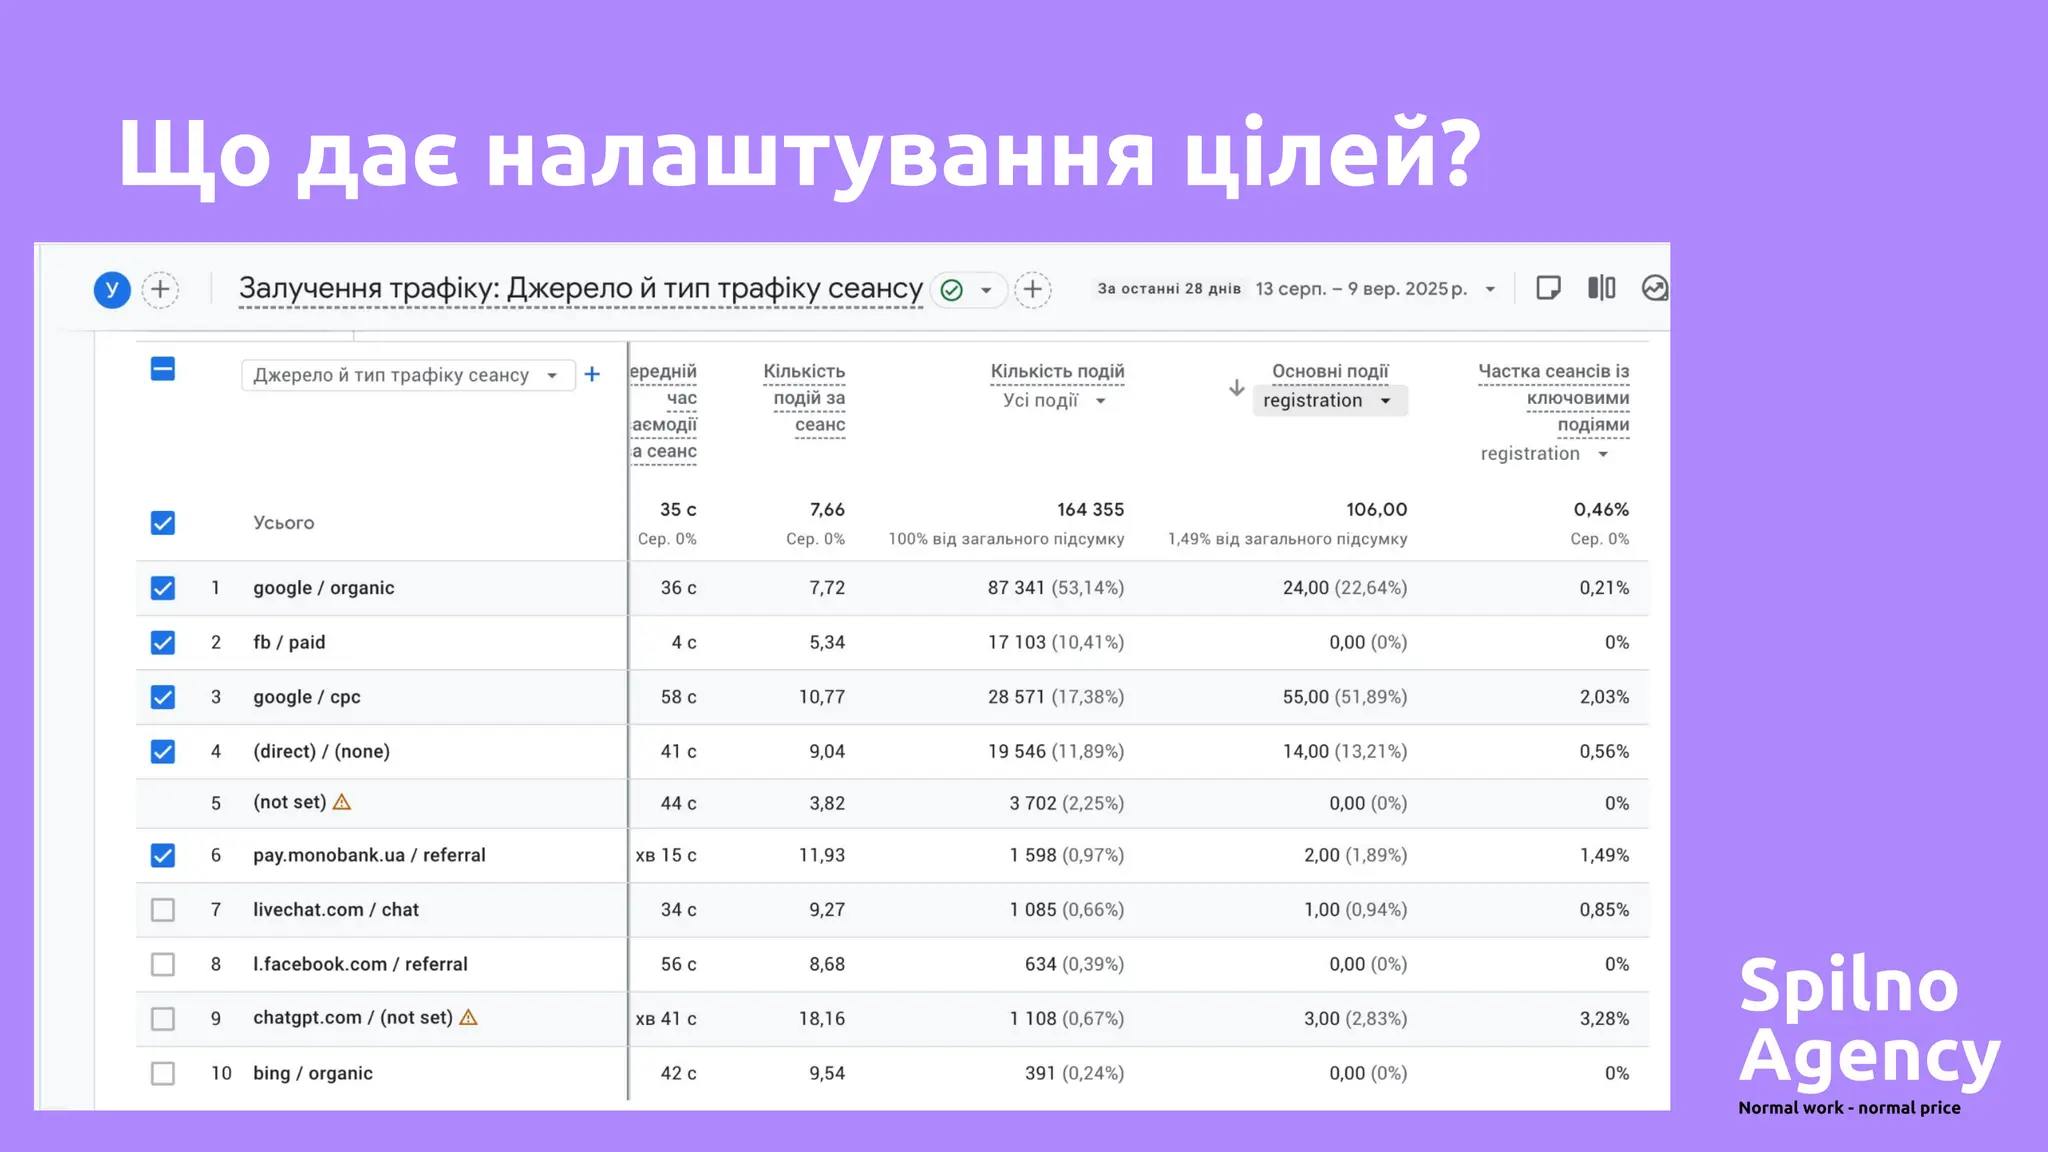Viewport: 2048px width, 1152px height.
Task: Click the warning icon next to 'chatgpt.com / (not set)'
Action: 468,1017
